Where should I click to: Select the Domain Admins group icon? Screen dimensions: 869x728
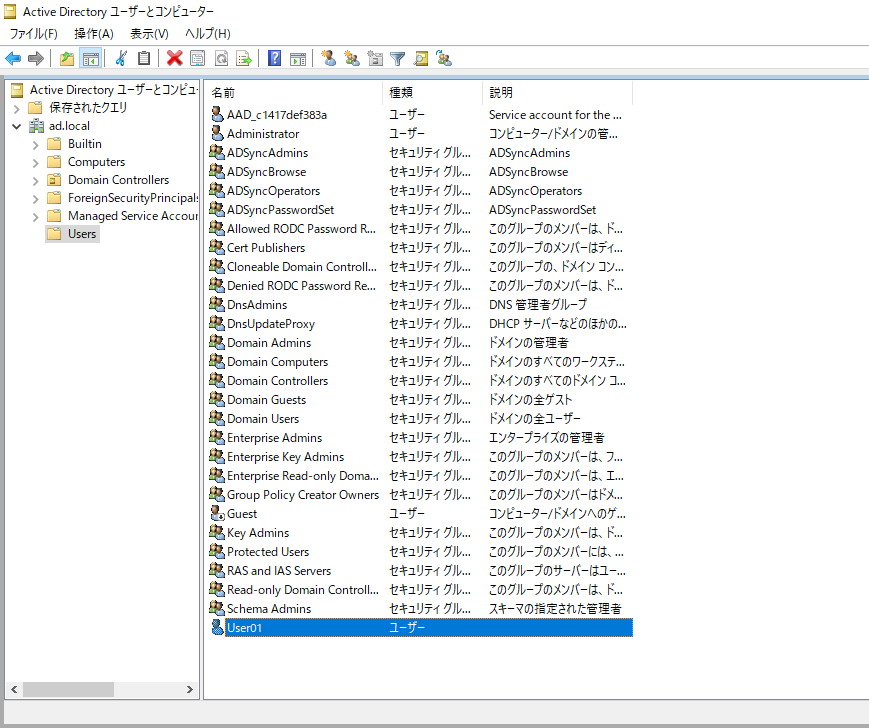[217, 342]
